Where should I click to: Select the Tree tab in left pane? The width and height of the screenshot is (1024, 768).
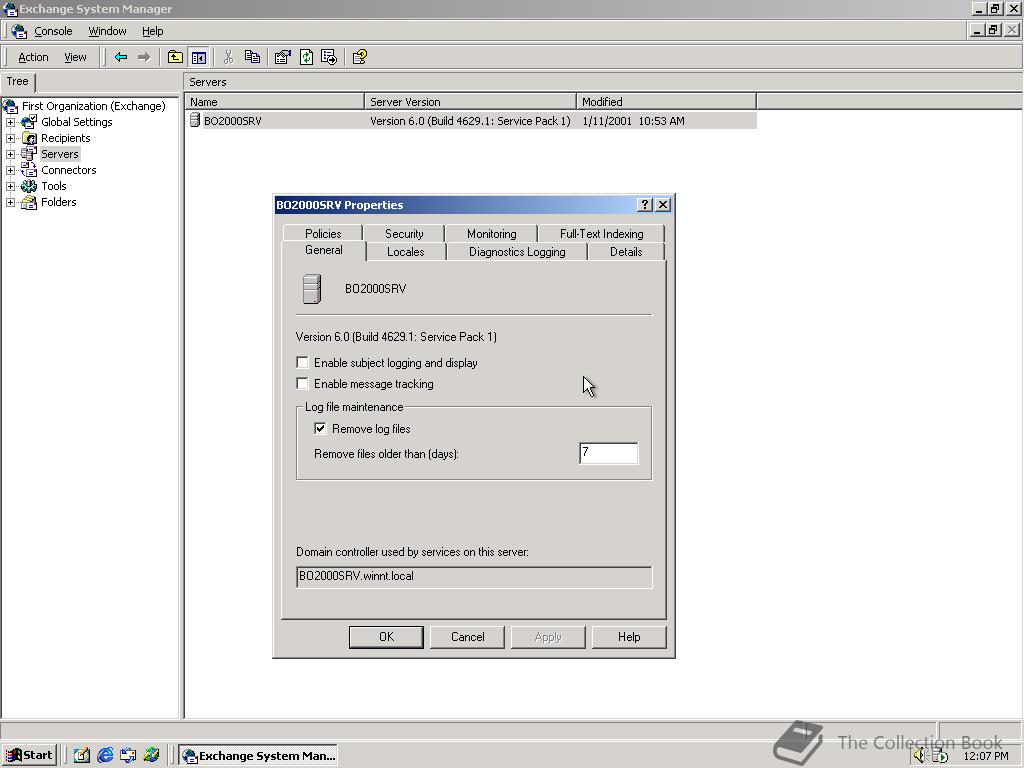[18, 82]
